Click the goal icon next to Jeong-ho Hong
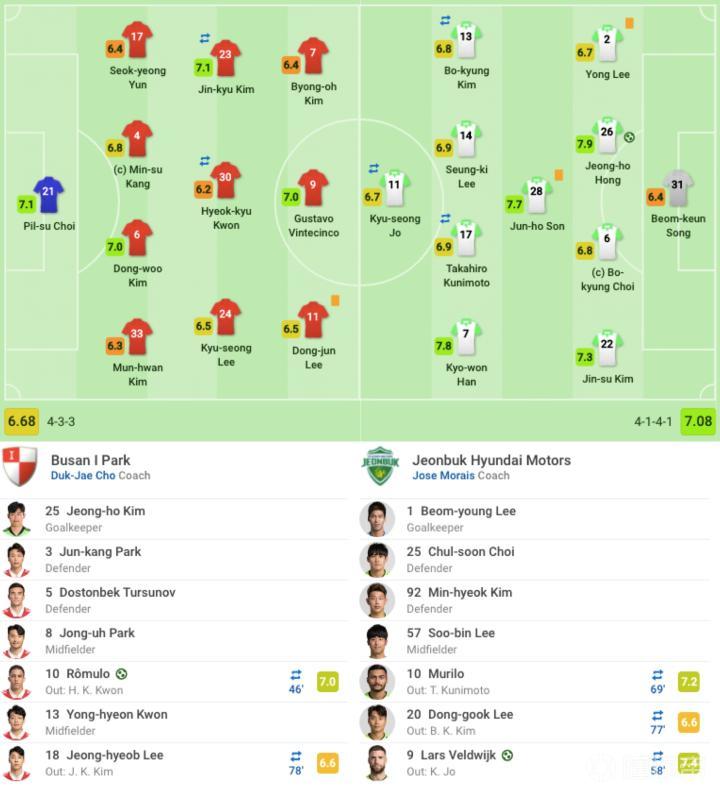This screenshot has width=720, height=792. coord(629,137)
